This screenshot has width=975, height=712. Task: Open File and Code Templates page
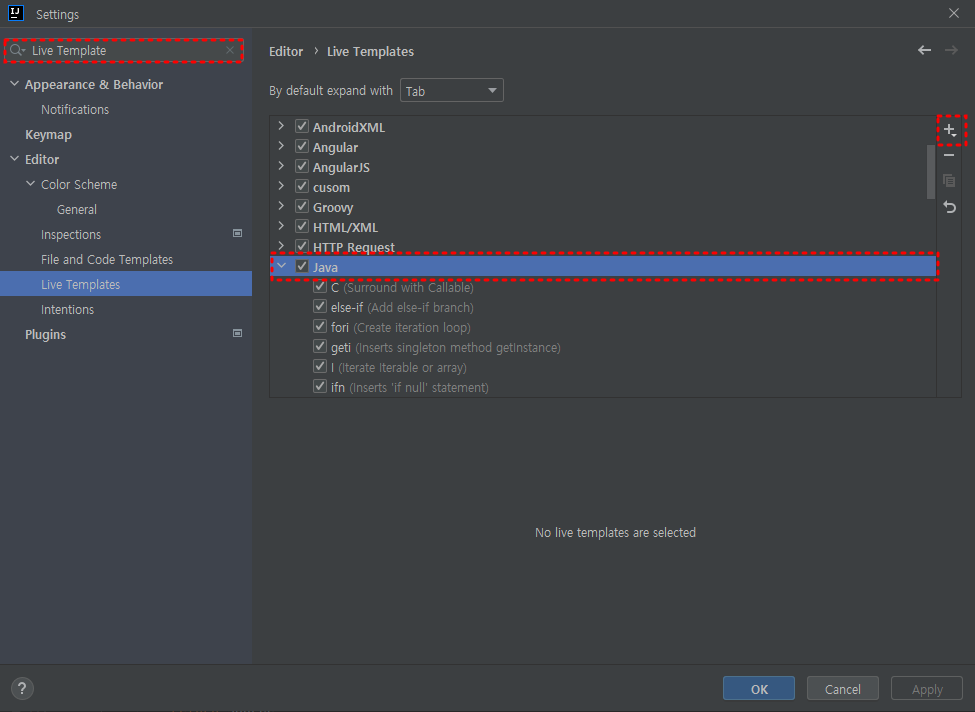[107, 259]
